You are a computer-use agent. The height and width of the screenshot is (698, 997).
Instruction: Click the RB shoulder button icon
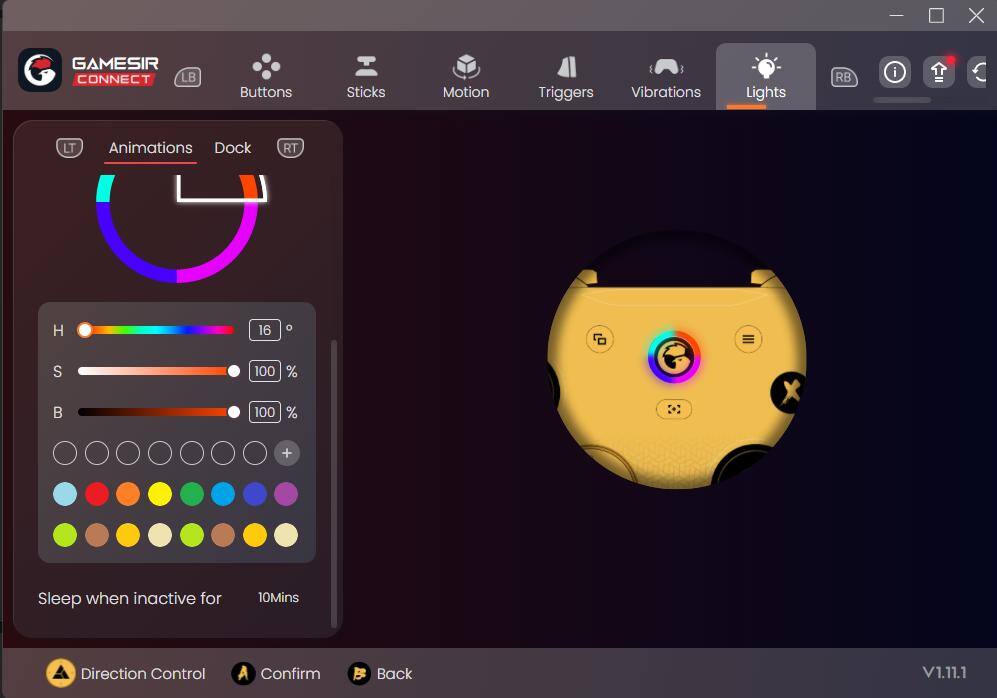(x=844, y=77)
